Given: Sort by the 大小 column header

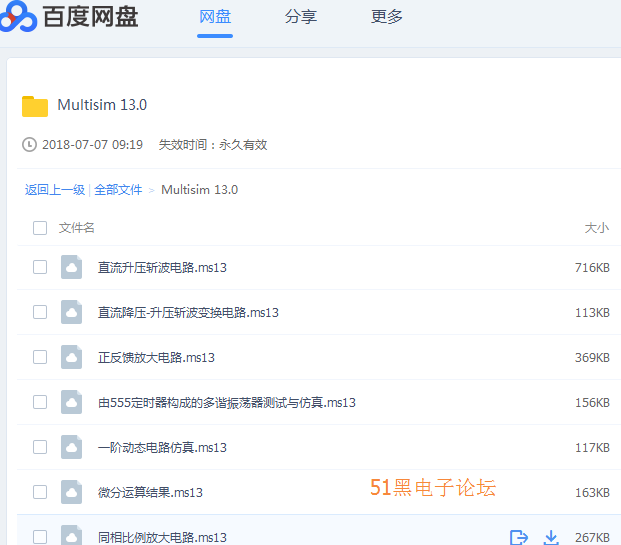Looking at the screenshot, I should [597, 228].
